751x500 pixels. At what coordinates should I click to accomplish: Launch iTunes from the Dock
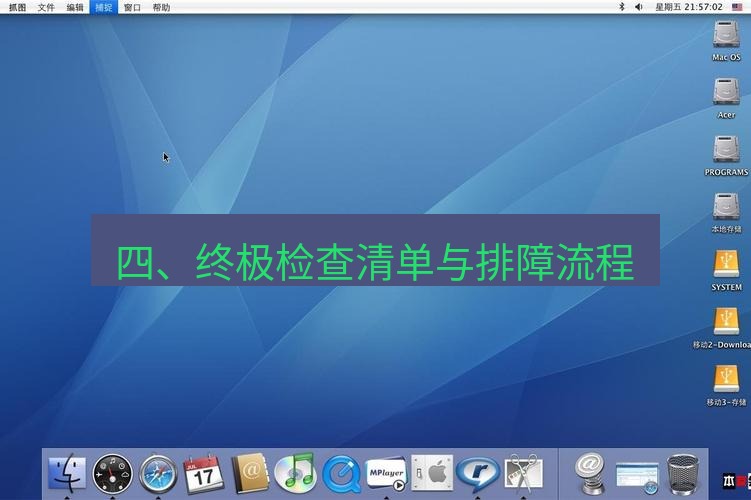296,473
